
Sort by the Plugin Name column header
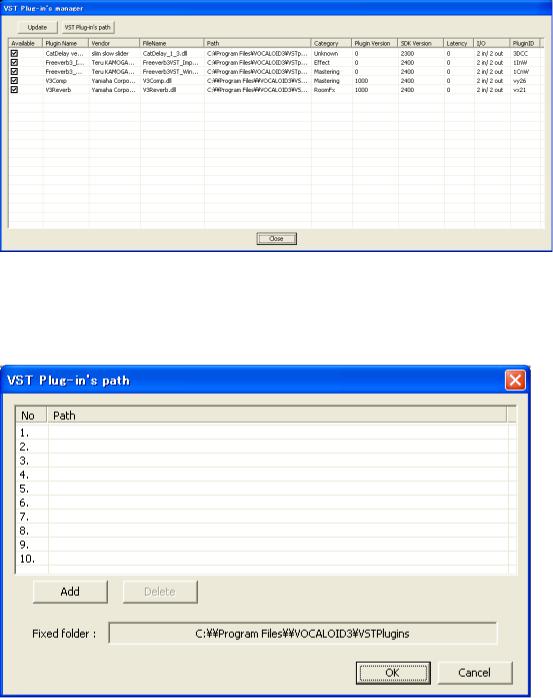point(65,43)
